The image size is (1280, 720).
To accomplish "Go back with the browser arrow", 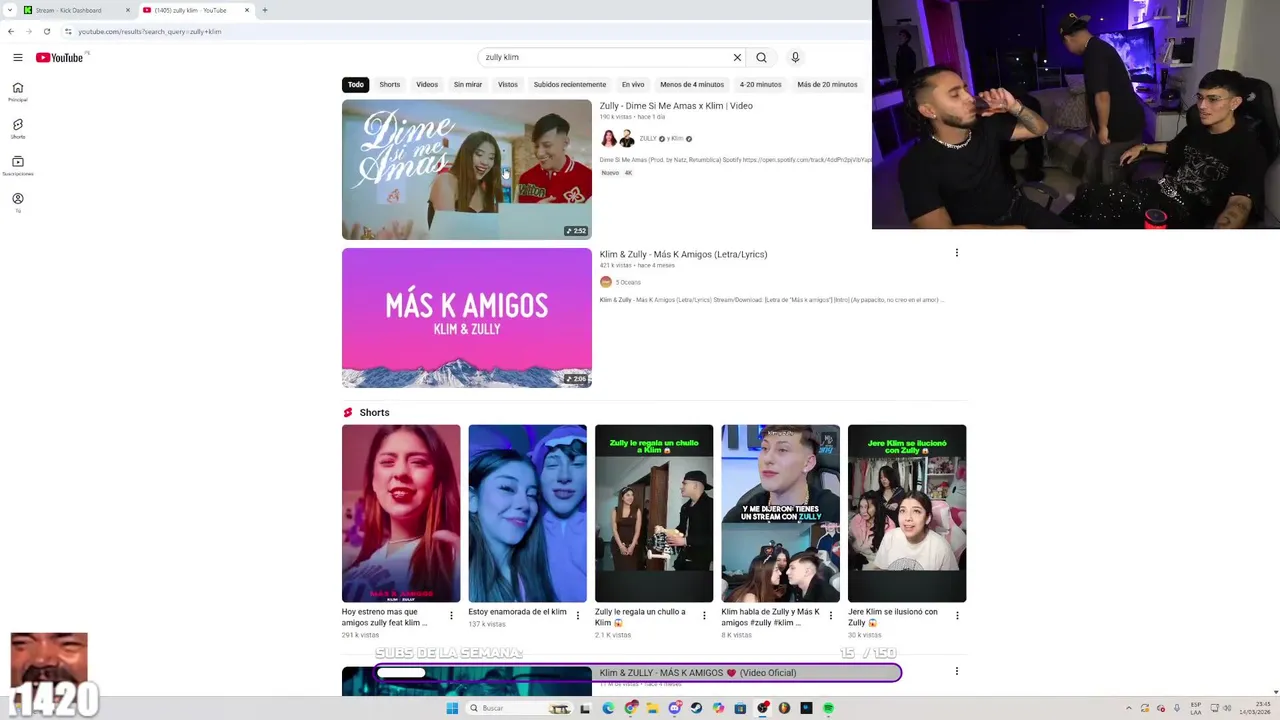I will [11, 31].
